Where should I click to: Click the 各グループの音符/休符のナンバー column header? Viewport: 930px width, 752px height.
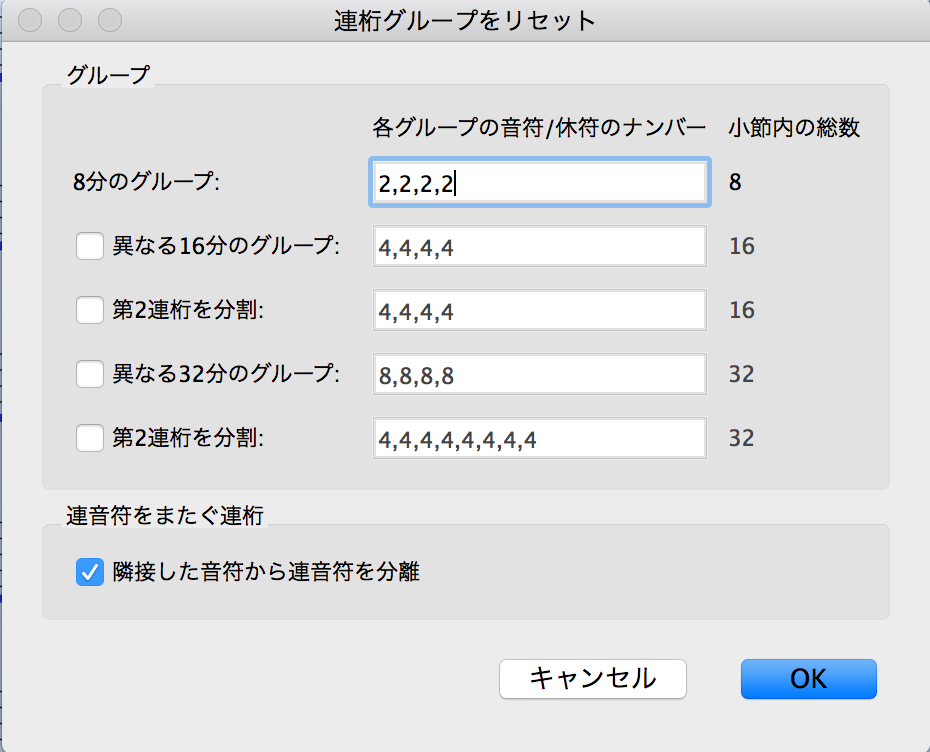tap(539, 128)
